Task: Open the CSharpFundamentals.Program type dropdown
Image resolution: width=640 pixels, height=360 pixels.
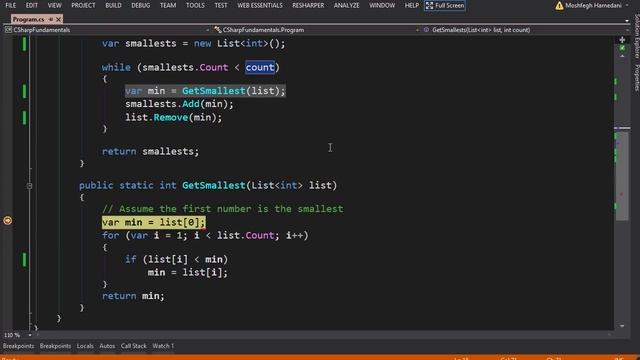Action: pos(317,30)
